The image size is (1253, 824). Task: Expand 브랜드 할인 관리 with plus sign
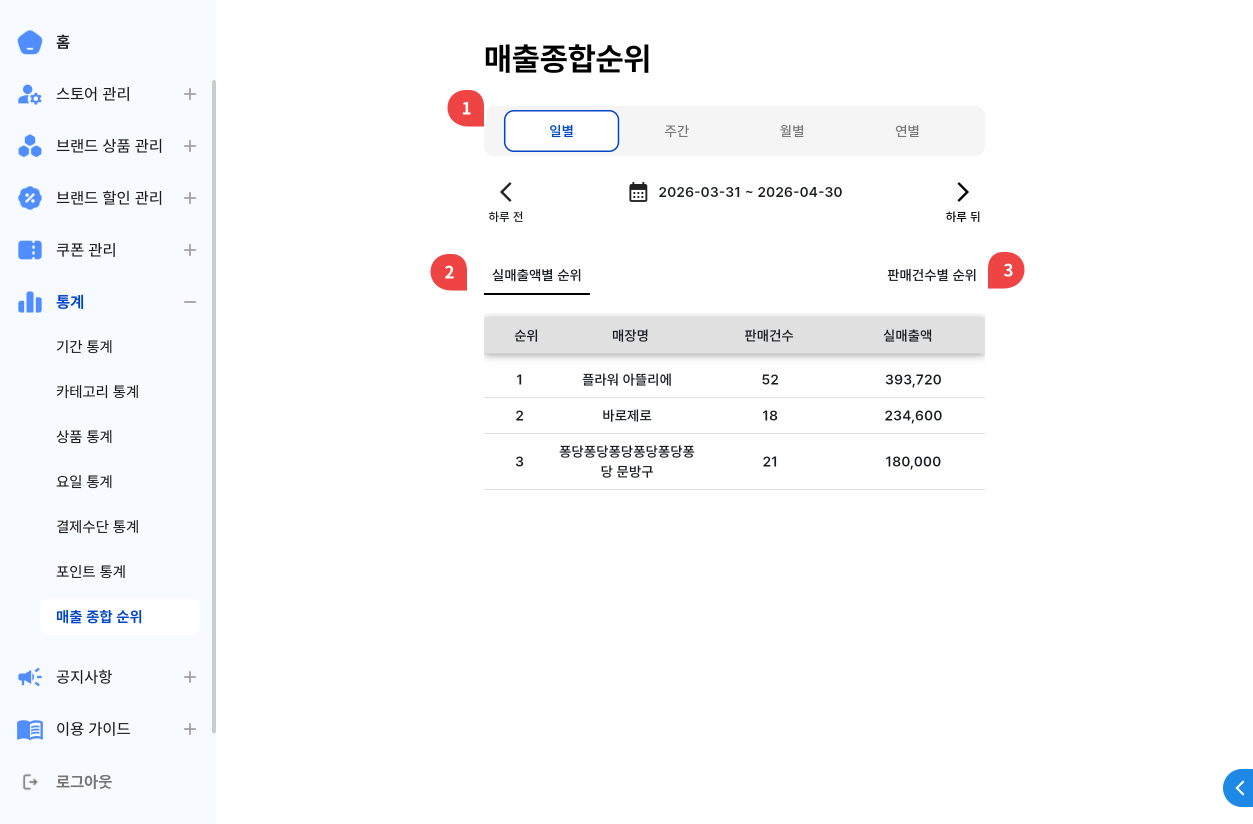190,198
